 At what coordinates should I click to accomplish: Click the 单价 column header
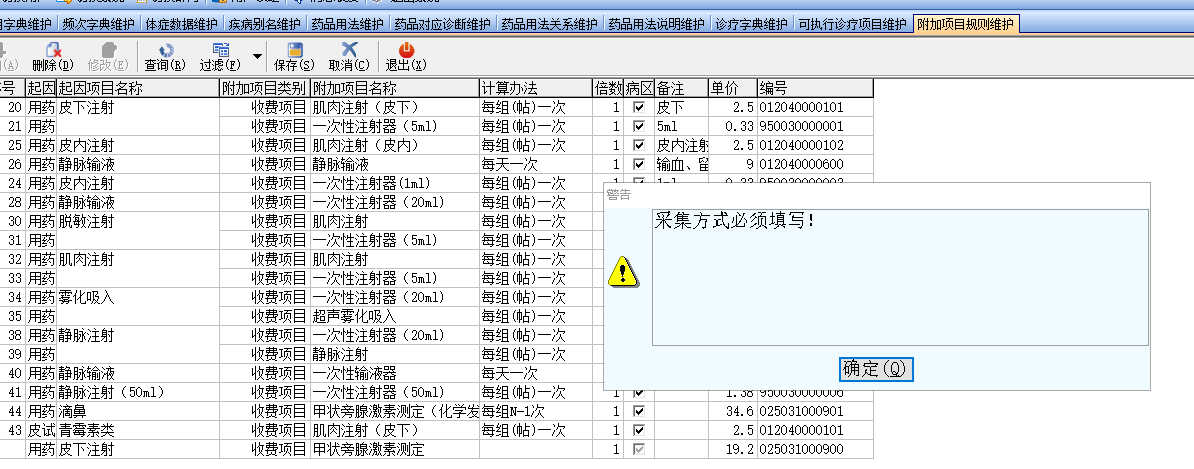coord(733,88)
